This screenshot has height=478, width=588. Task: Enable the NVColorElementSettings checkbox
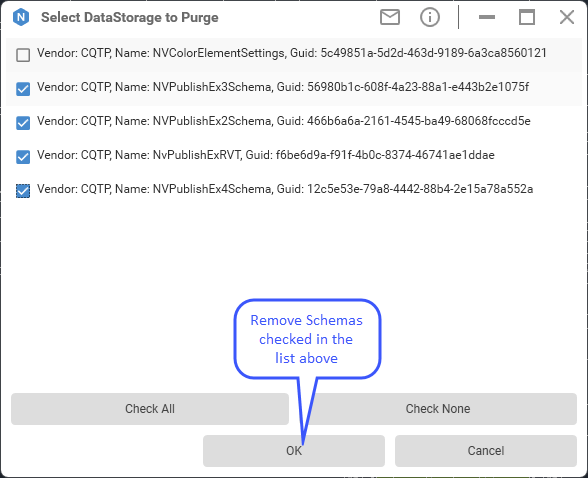23,55
